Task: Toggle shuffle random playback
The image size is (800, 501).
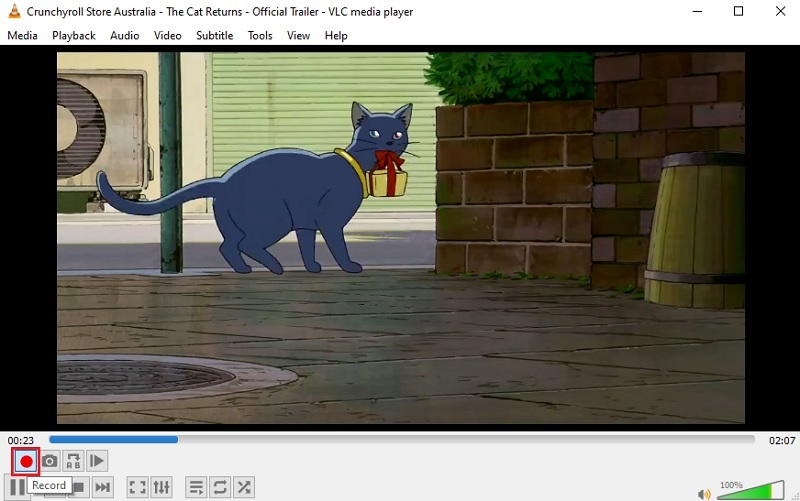Action: click(x=244, y=487)
